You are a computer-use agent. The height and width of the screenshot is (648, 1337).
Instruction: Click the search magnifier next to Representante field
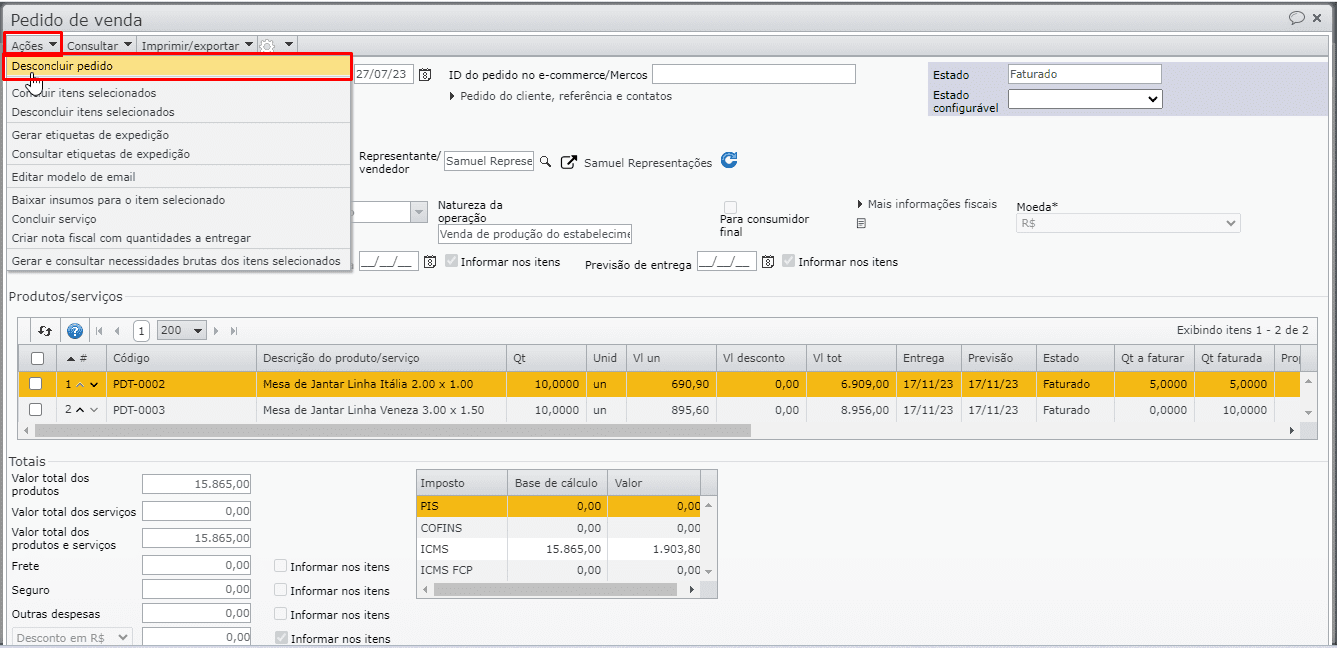click(x=545, y=162)
